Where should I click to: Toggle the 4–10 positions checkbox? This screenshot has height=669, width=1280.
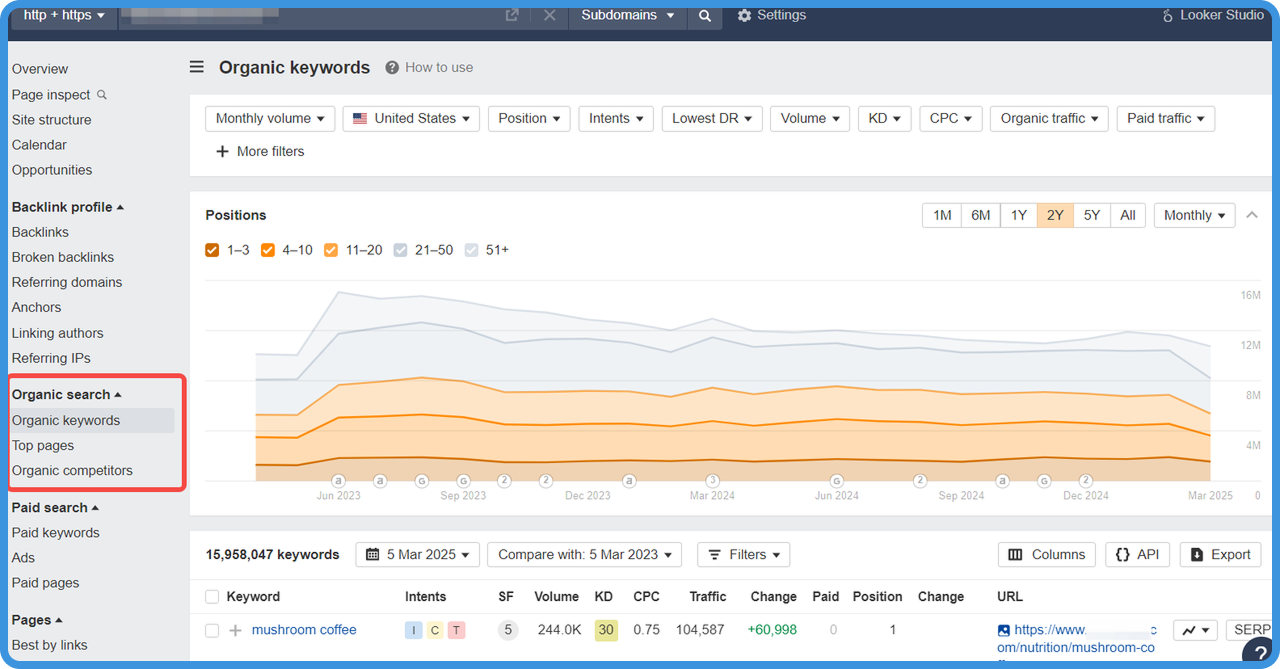268,250
